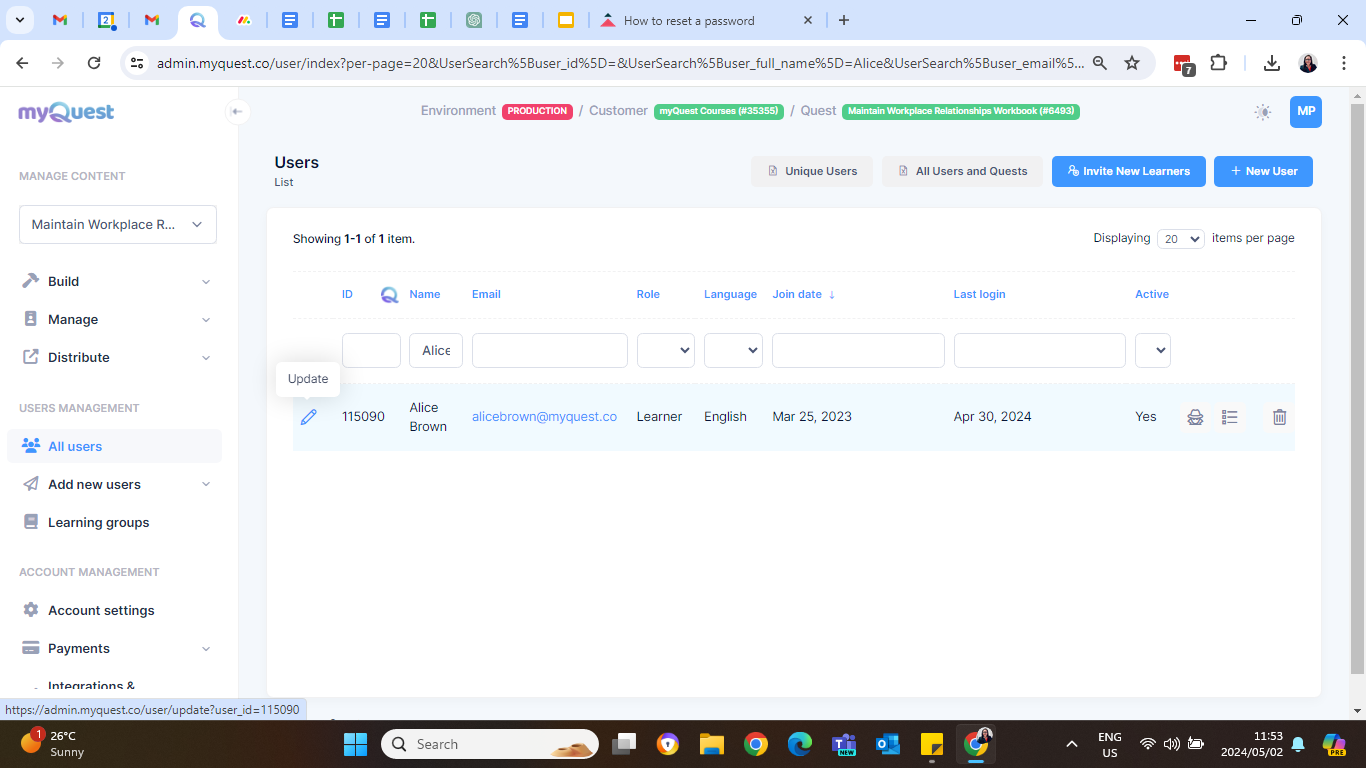This screenshot has height=768, width=1366.
Task: Click the trash delete icon in user row
Action: pos(1279,417)
